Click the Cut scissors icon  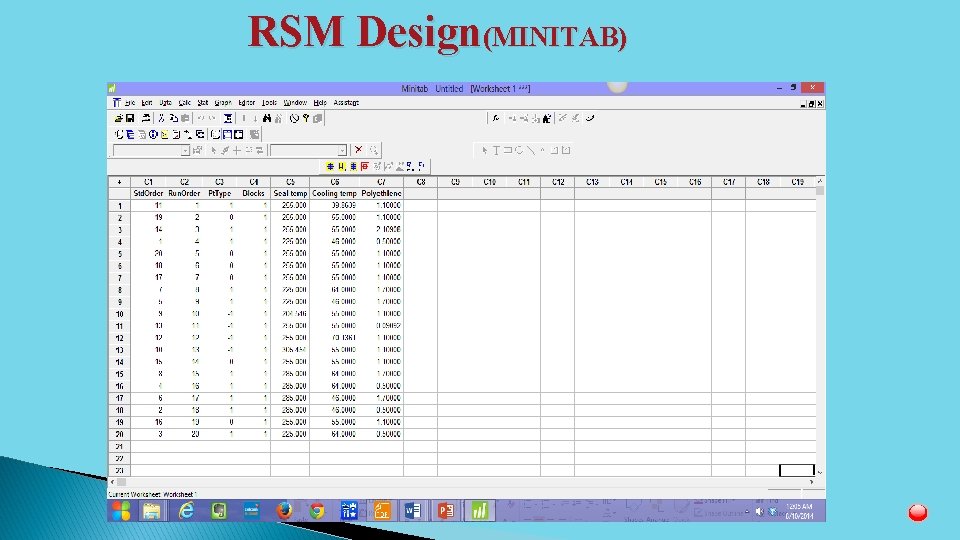click(x=162, y=118)
